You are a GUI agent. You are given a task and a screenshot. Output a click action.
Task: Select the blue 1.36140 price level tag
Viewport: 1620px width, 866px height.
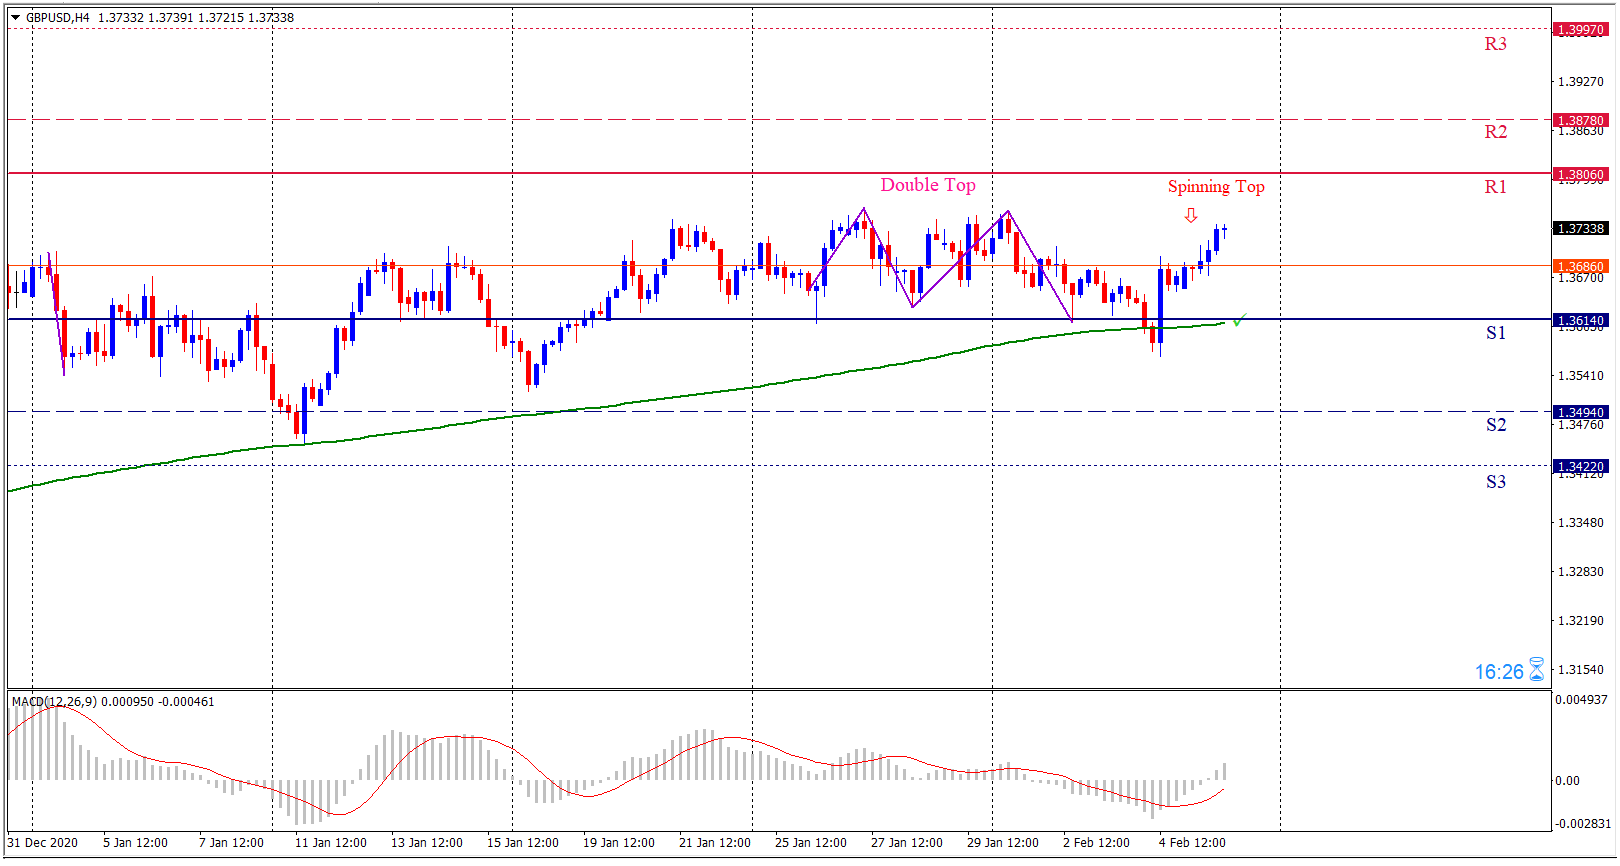1580,321
